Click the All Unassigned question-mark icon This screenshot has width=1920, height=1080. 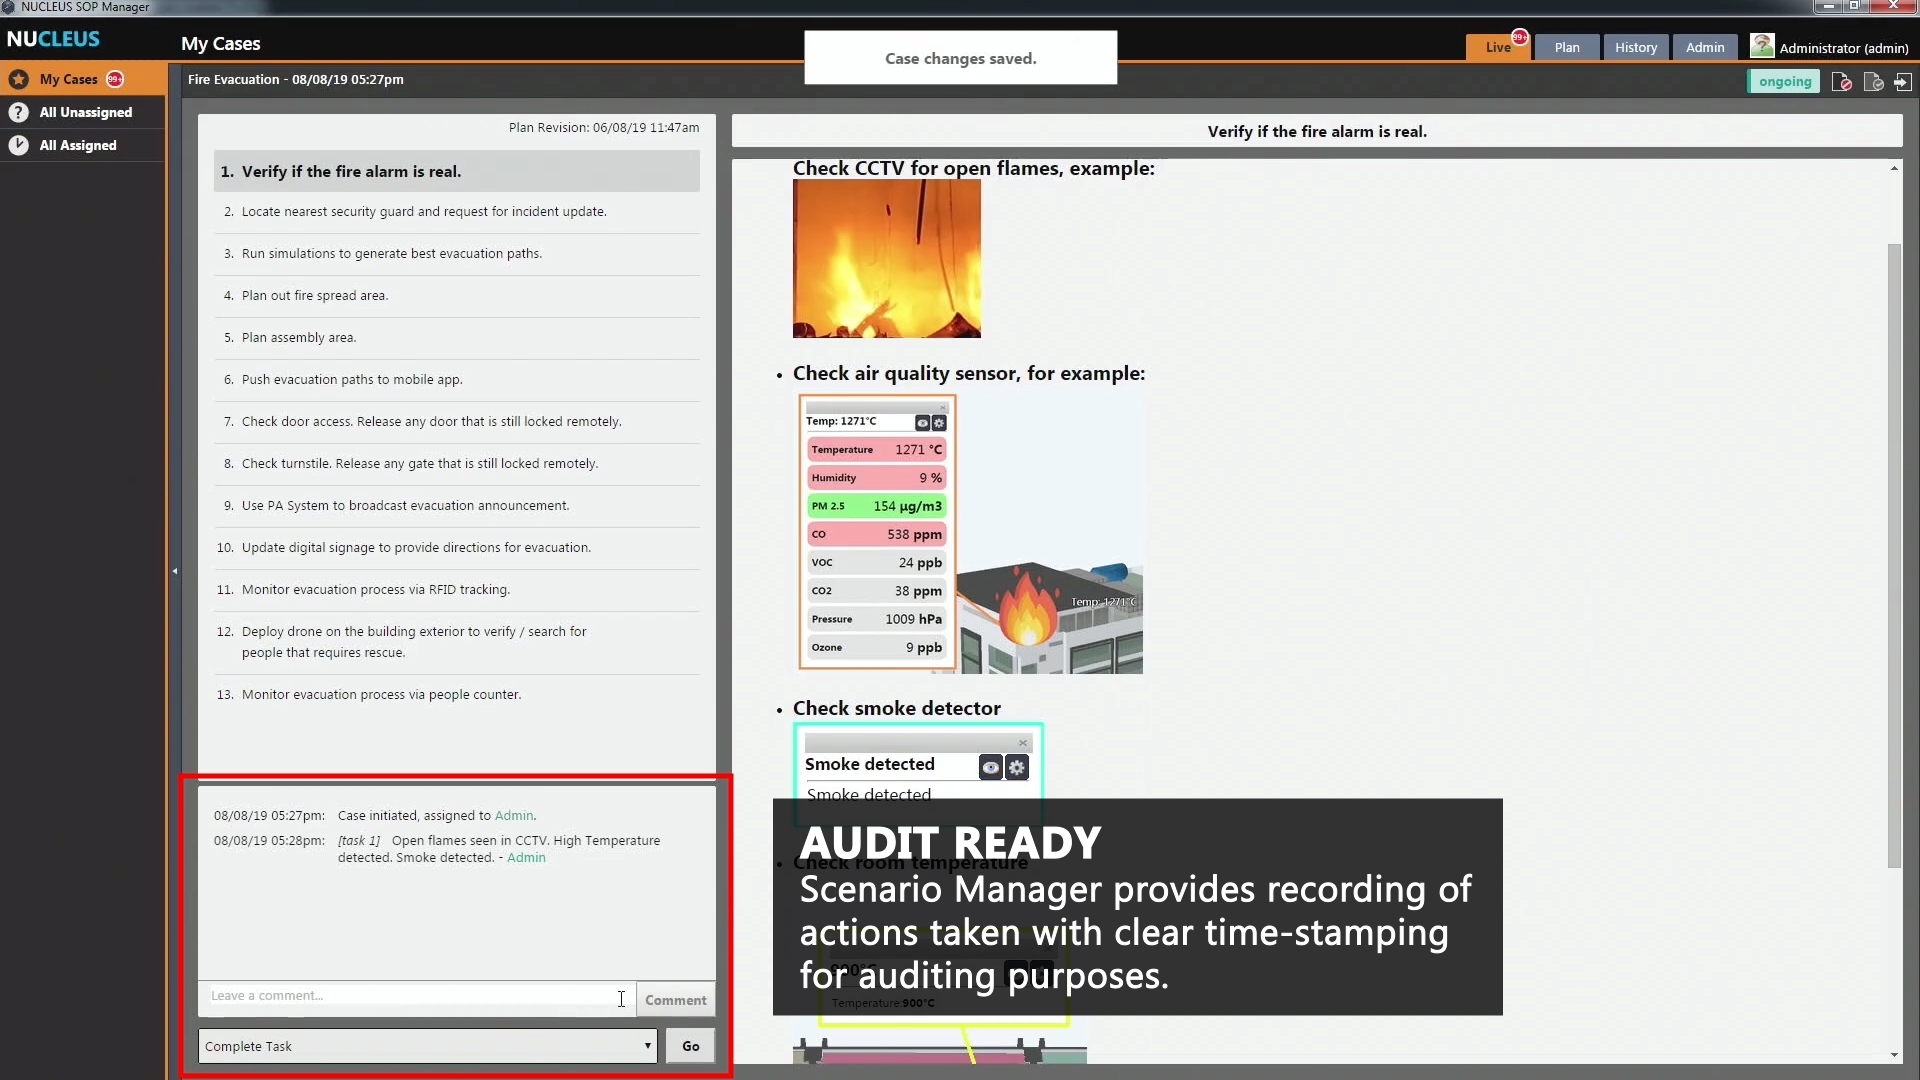pos(19,112)
